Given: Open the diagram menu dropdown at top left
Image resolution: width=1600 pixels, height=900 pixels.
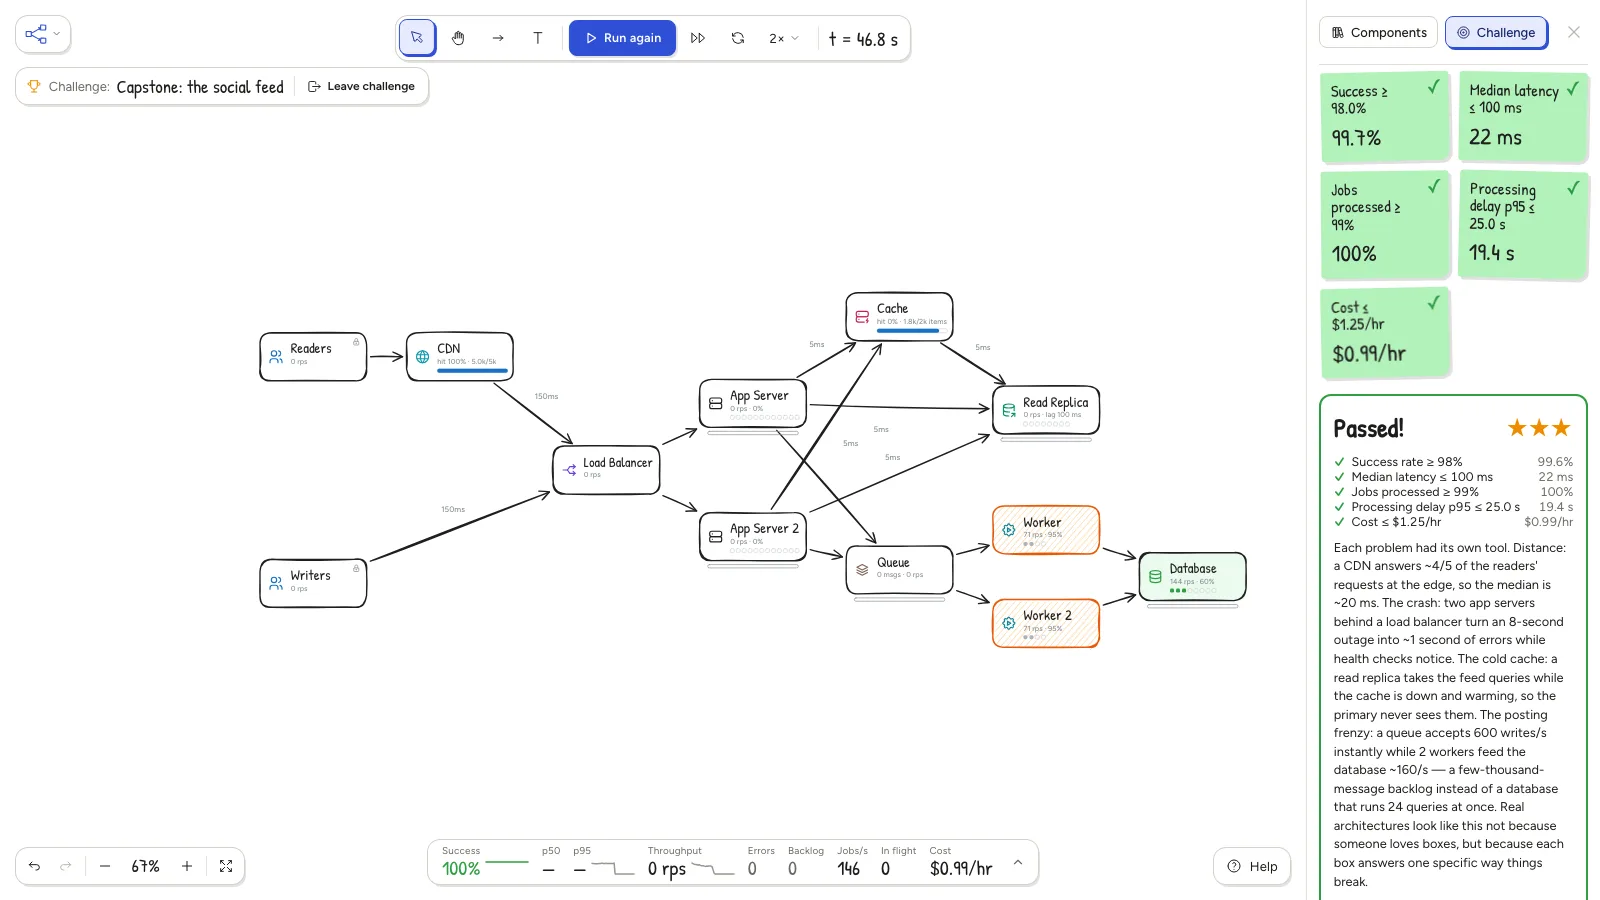Looking at the screenshot, I should click(x=43, y=34).
